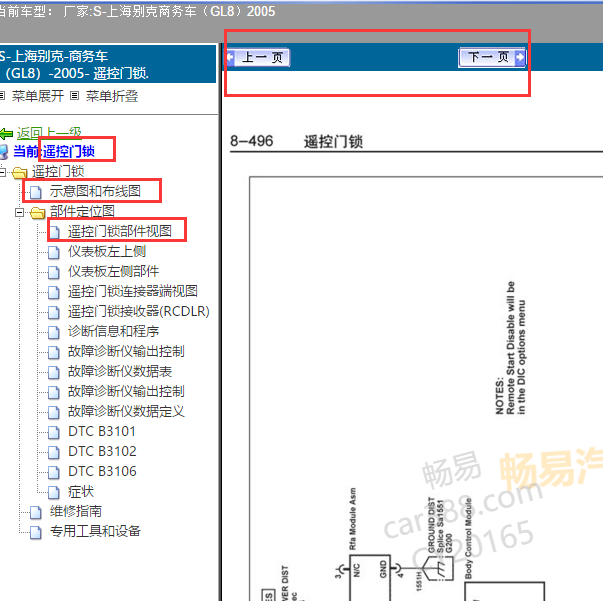Open 遥控门锁 folder label in tree
Viewport: 603px width, 601px height.
click(x=58, y=171)
